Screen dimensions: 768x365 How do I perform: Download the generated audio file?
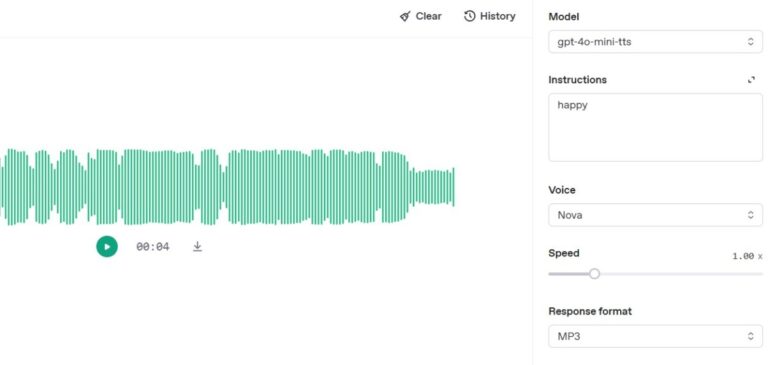(197, 246)
